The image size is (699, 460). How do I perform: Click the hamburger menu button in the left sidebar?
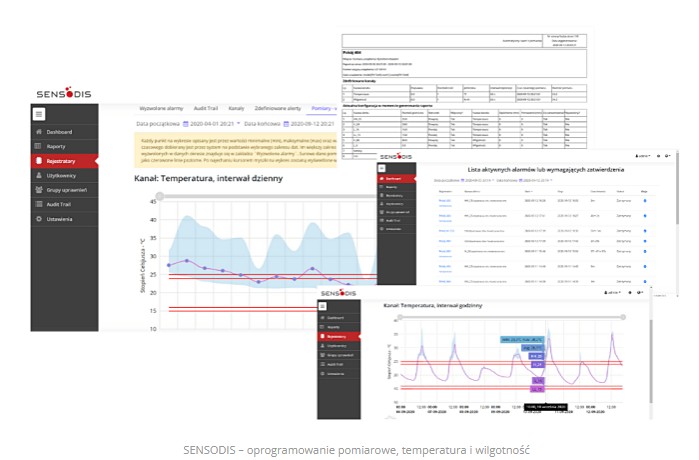tap(39, 114)
